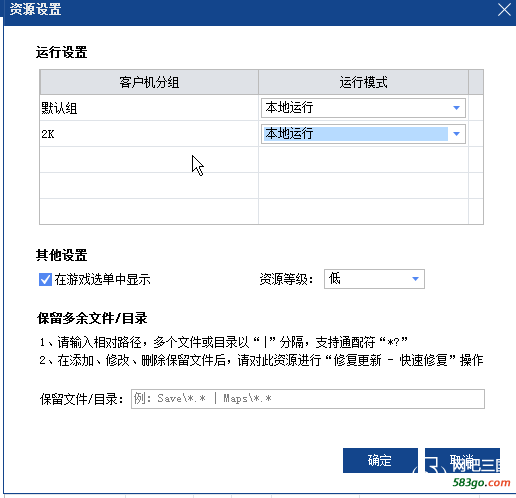This screenshot has width=516, height=498.
Task: Open the 运行模式 dropdown arrow for 2K
Action: [456, 134]
